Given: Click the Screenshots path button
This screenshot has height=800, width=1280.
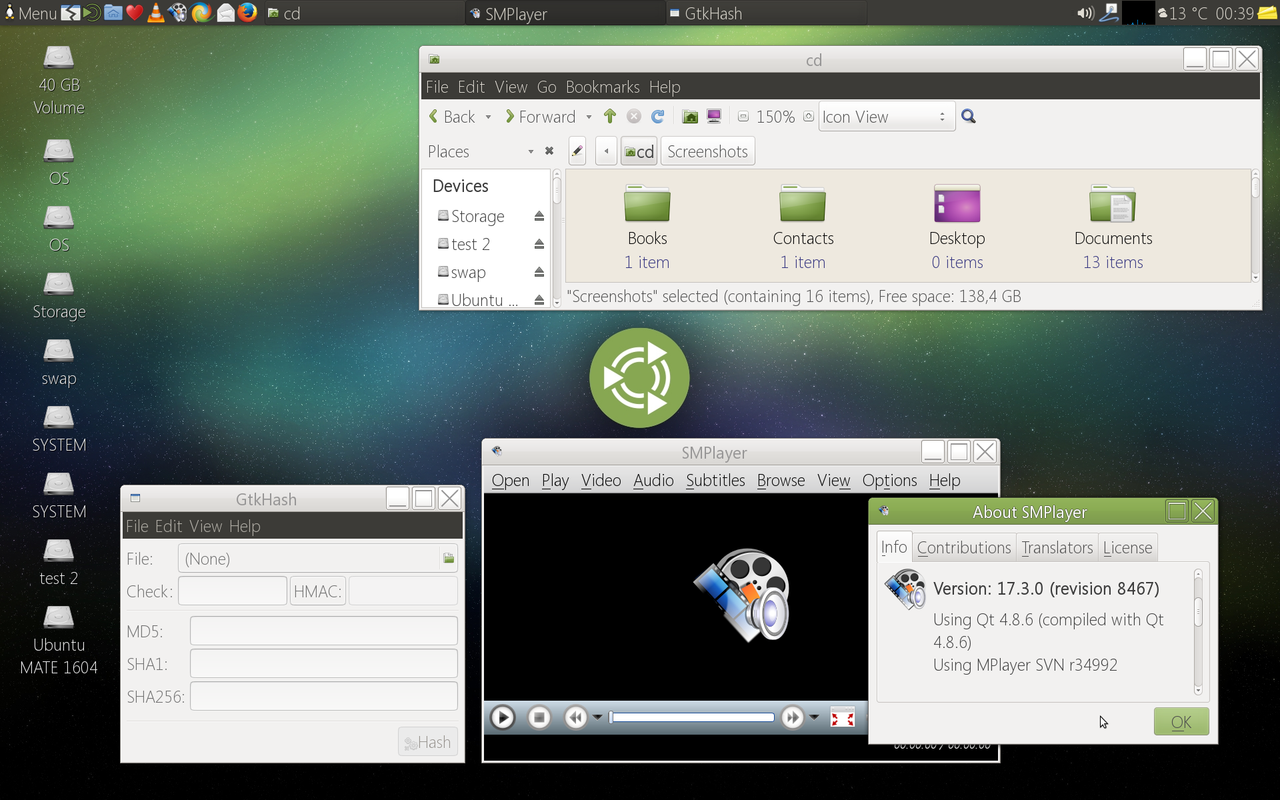Looking at the screenshot, I should coord(708,151).
